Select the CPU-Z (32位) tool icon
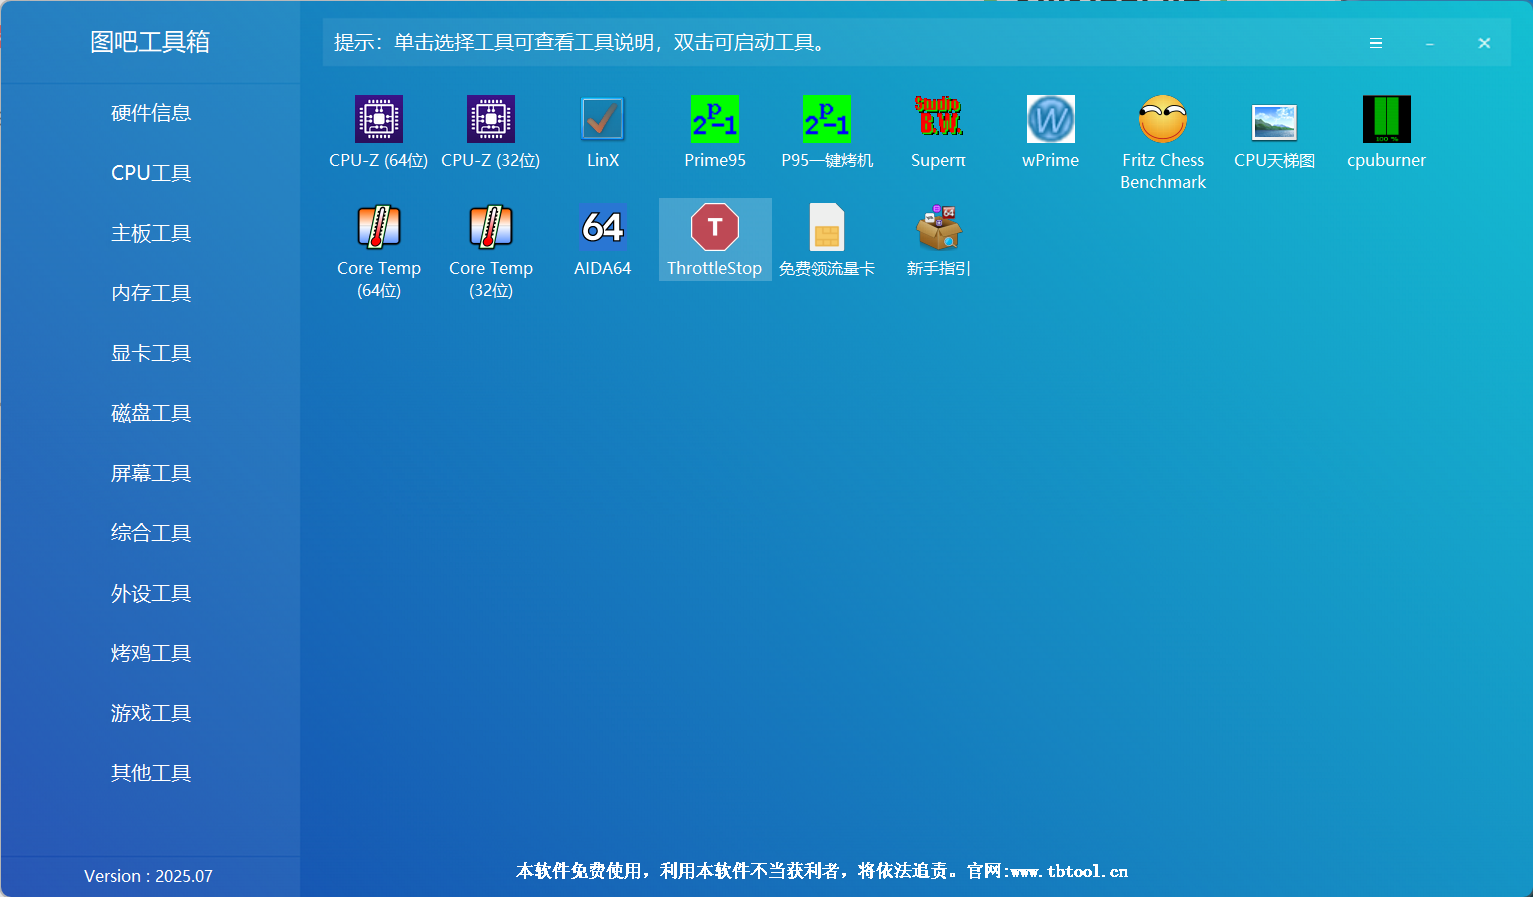The image size is (1533, 897). [491, 119]
